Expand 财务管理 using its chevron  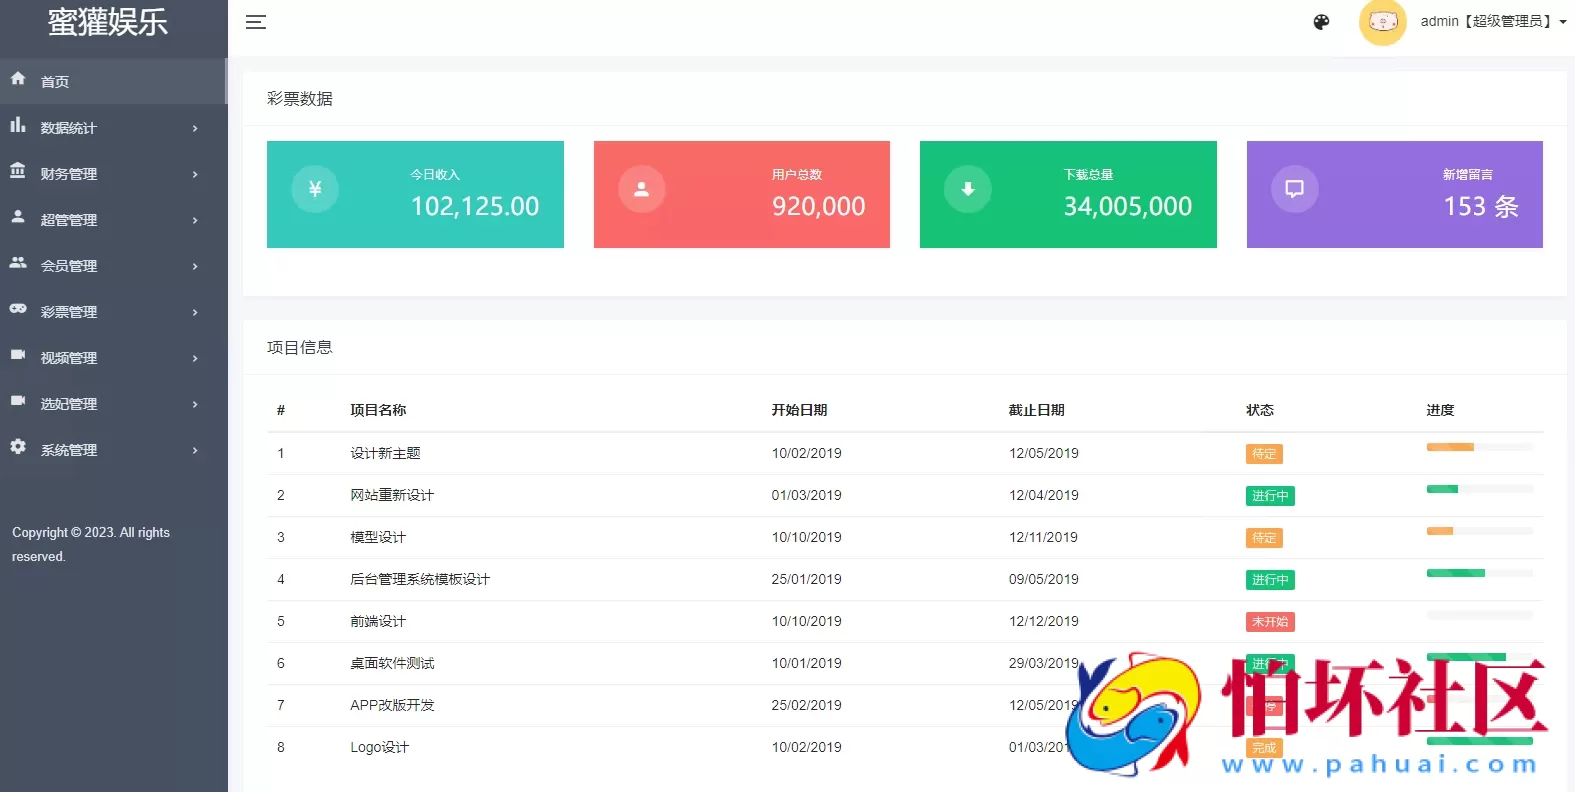tap(195, 174)
